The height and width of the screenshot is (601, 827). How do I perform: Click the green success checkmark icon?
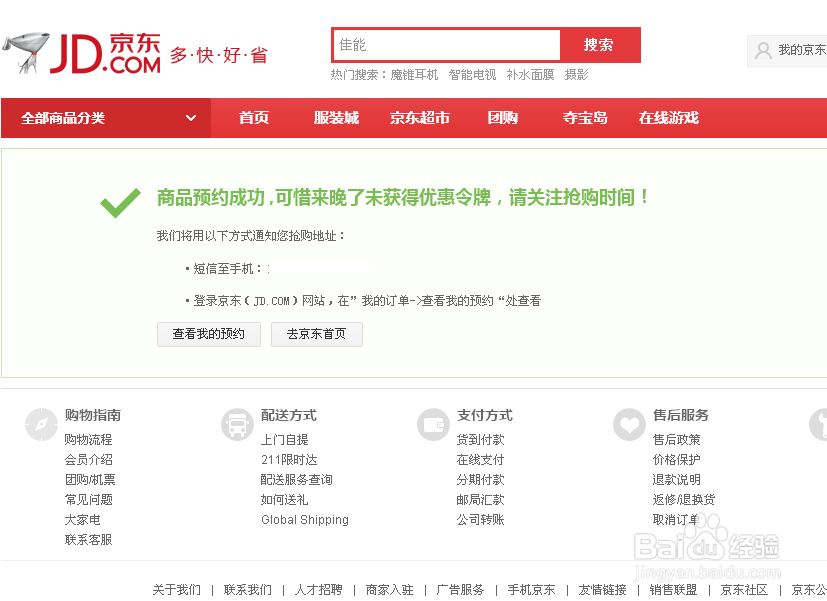[118, 200]
